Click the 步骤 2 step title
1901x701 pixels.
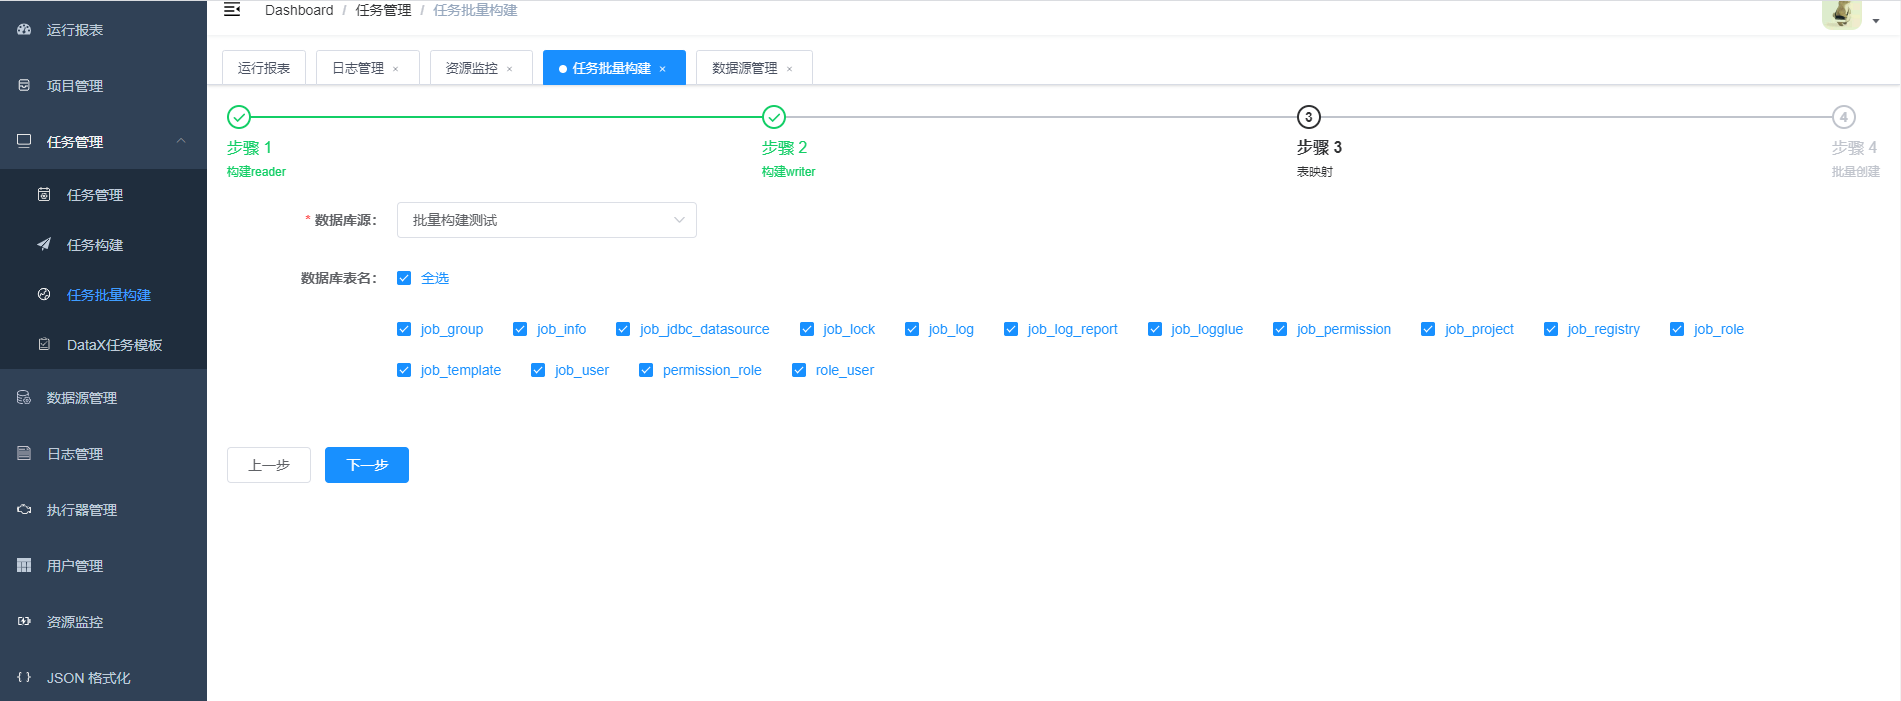784,147
